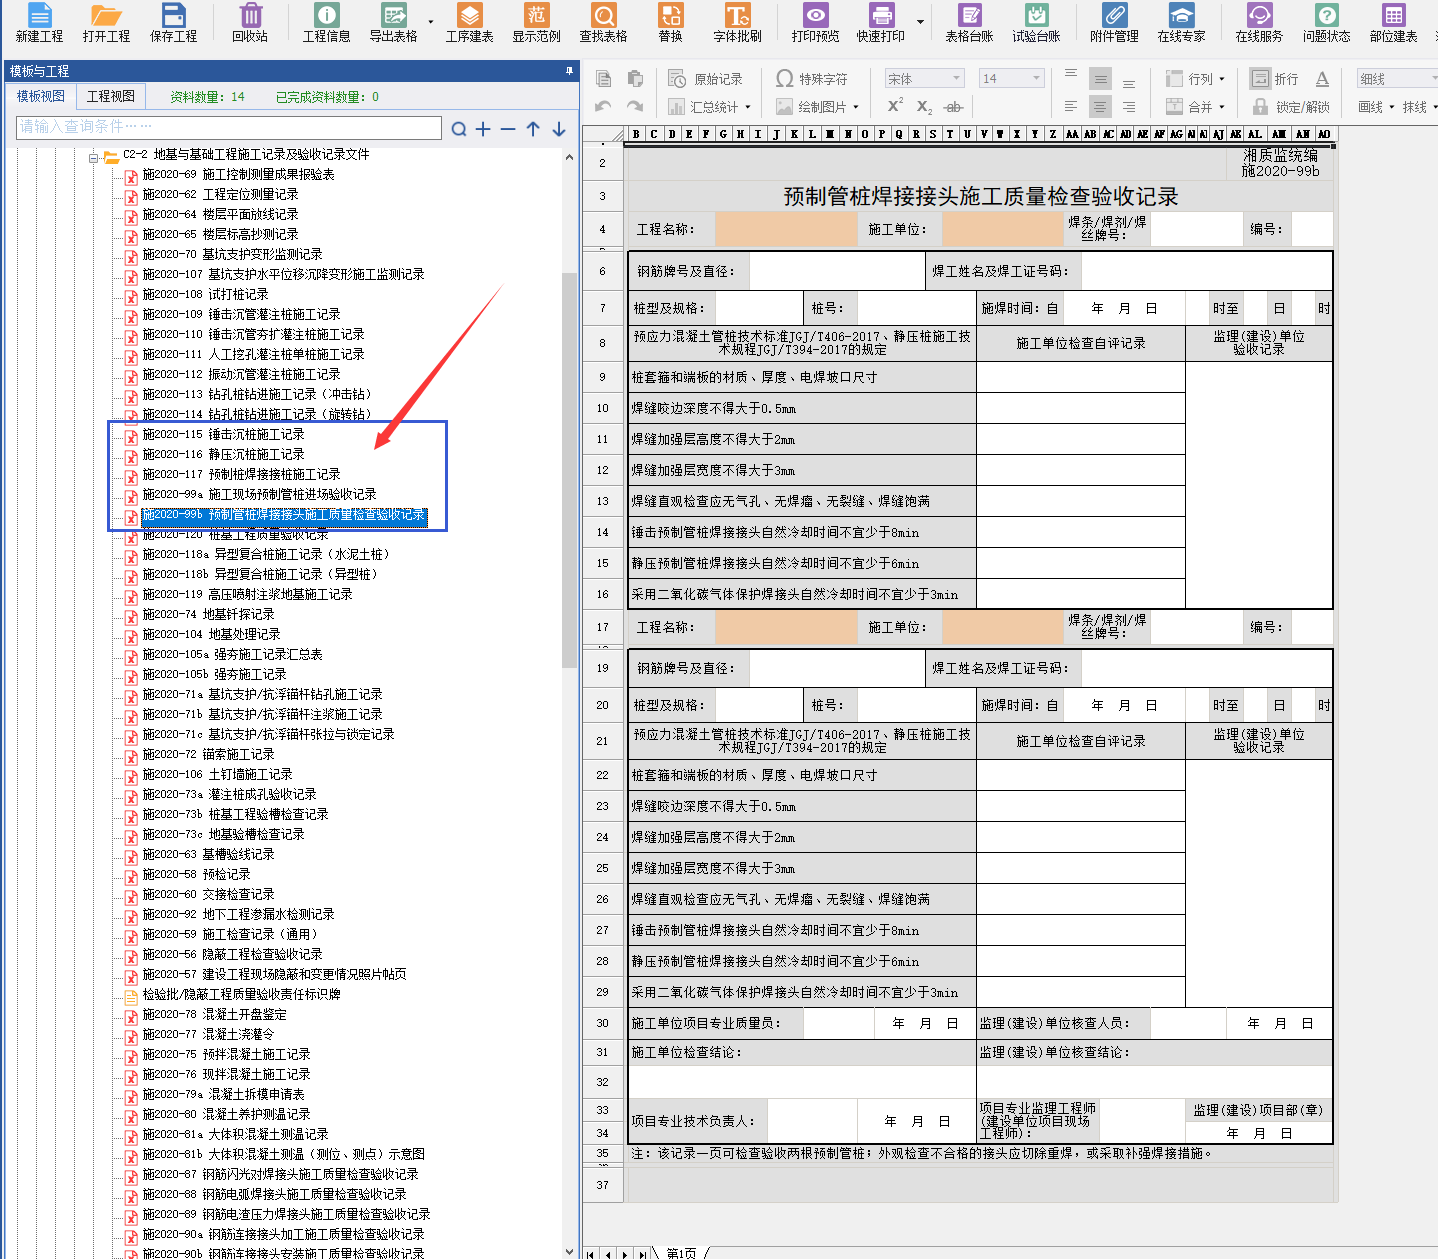
Task: Click the 快速打印 quick print icon
Action: pos(881,22)
